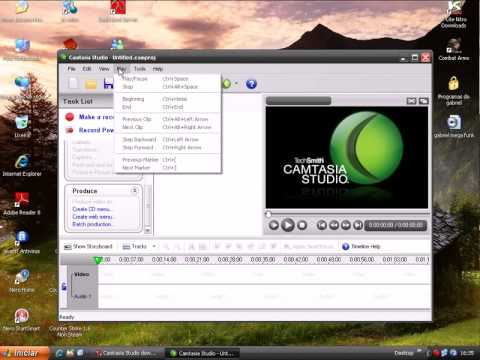Choose Previous Clip in the Play menu

(168, 119)
